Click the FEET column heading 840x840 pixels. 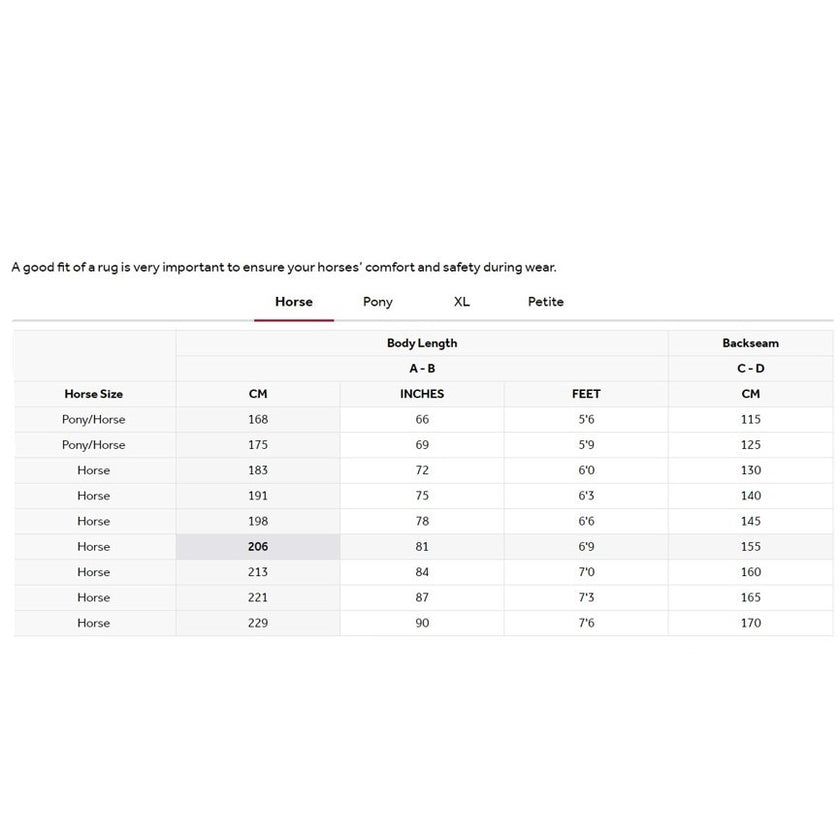(x=586, y=394)
